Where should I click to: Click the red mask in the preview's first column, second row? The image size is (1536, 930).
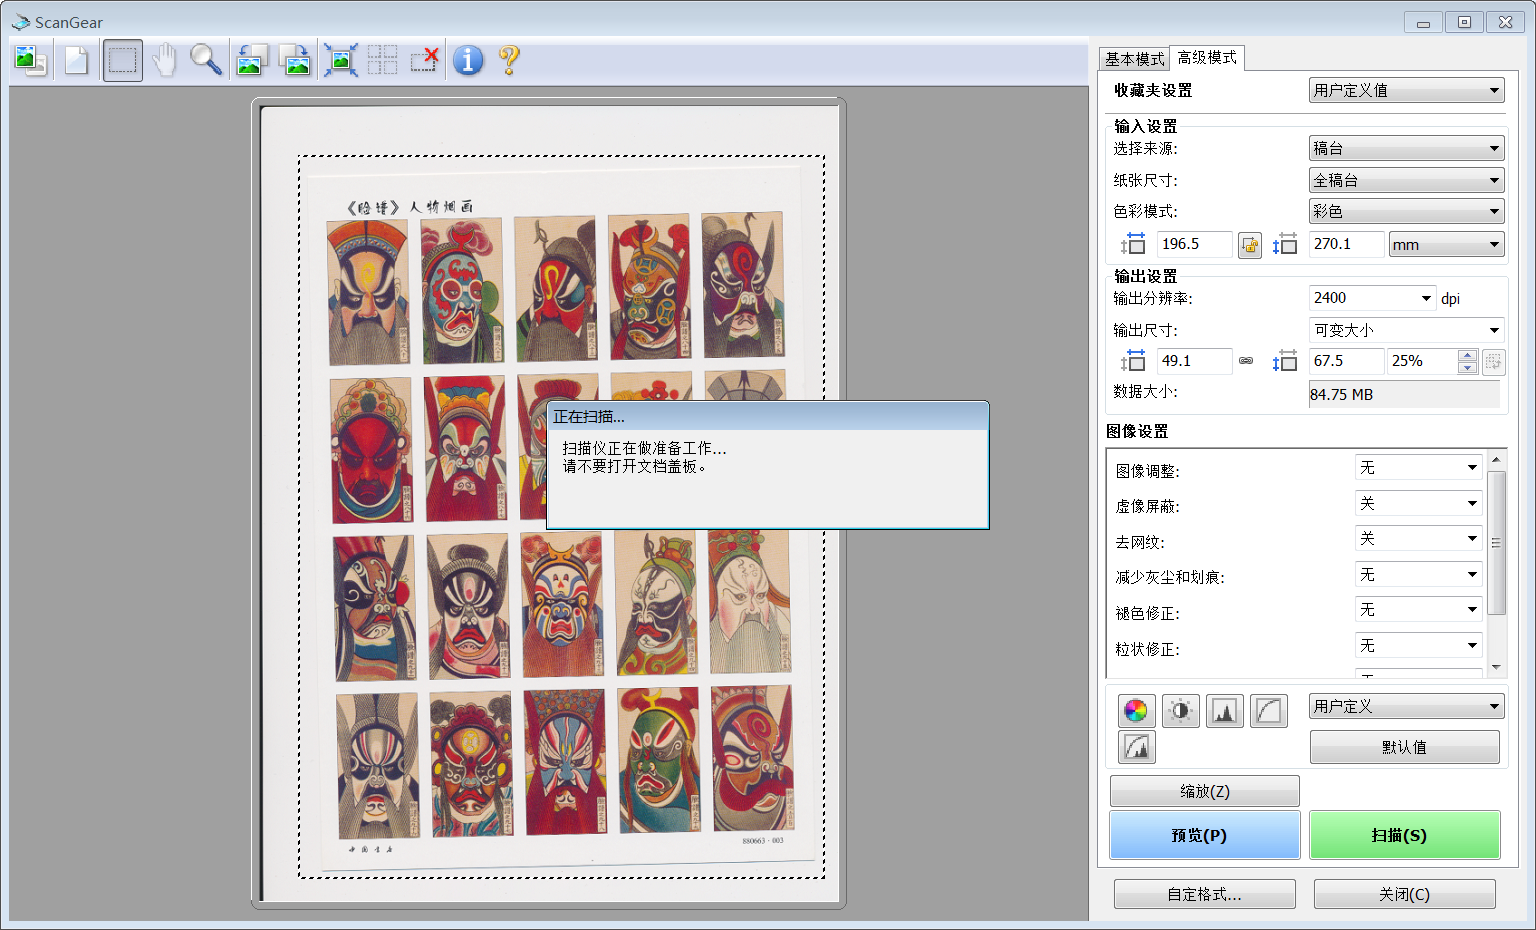[x=371, y=451]
